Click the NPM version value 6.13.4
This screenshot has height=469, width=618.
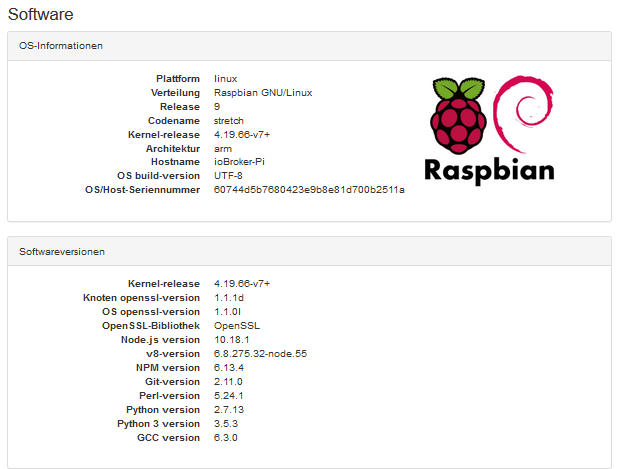(x=229, y=368)
